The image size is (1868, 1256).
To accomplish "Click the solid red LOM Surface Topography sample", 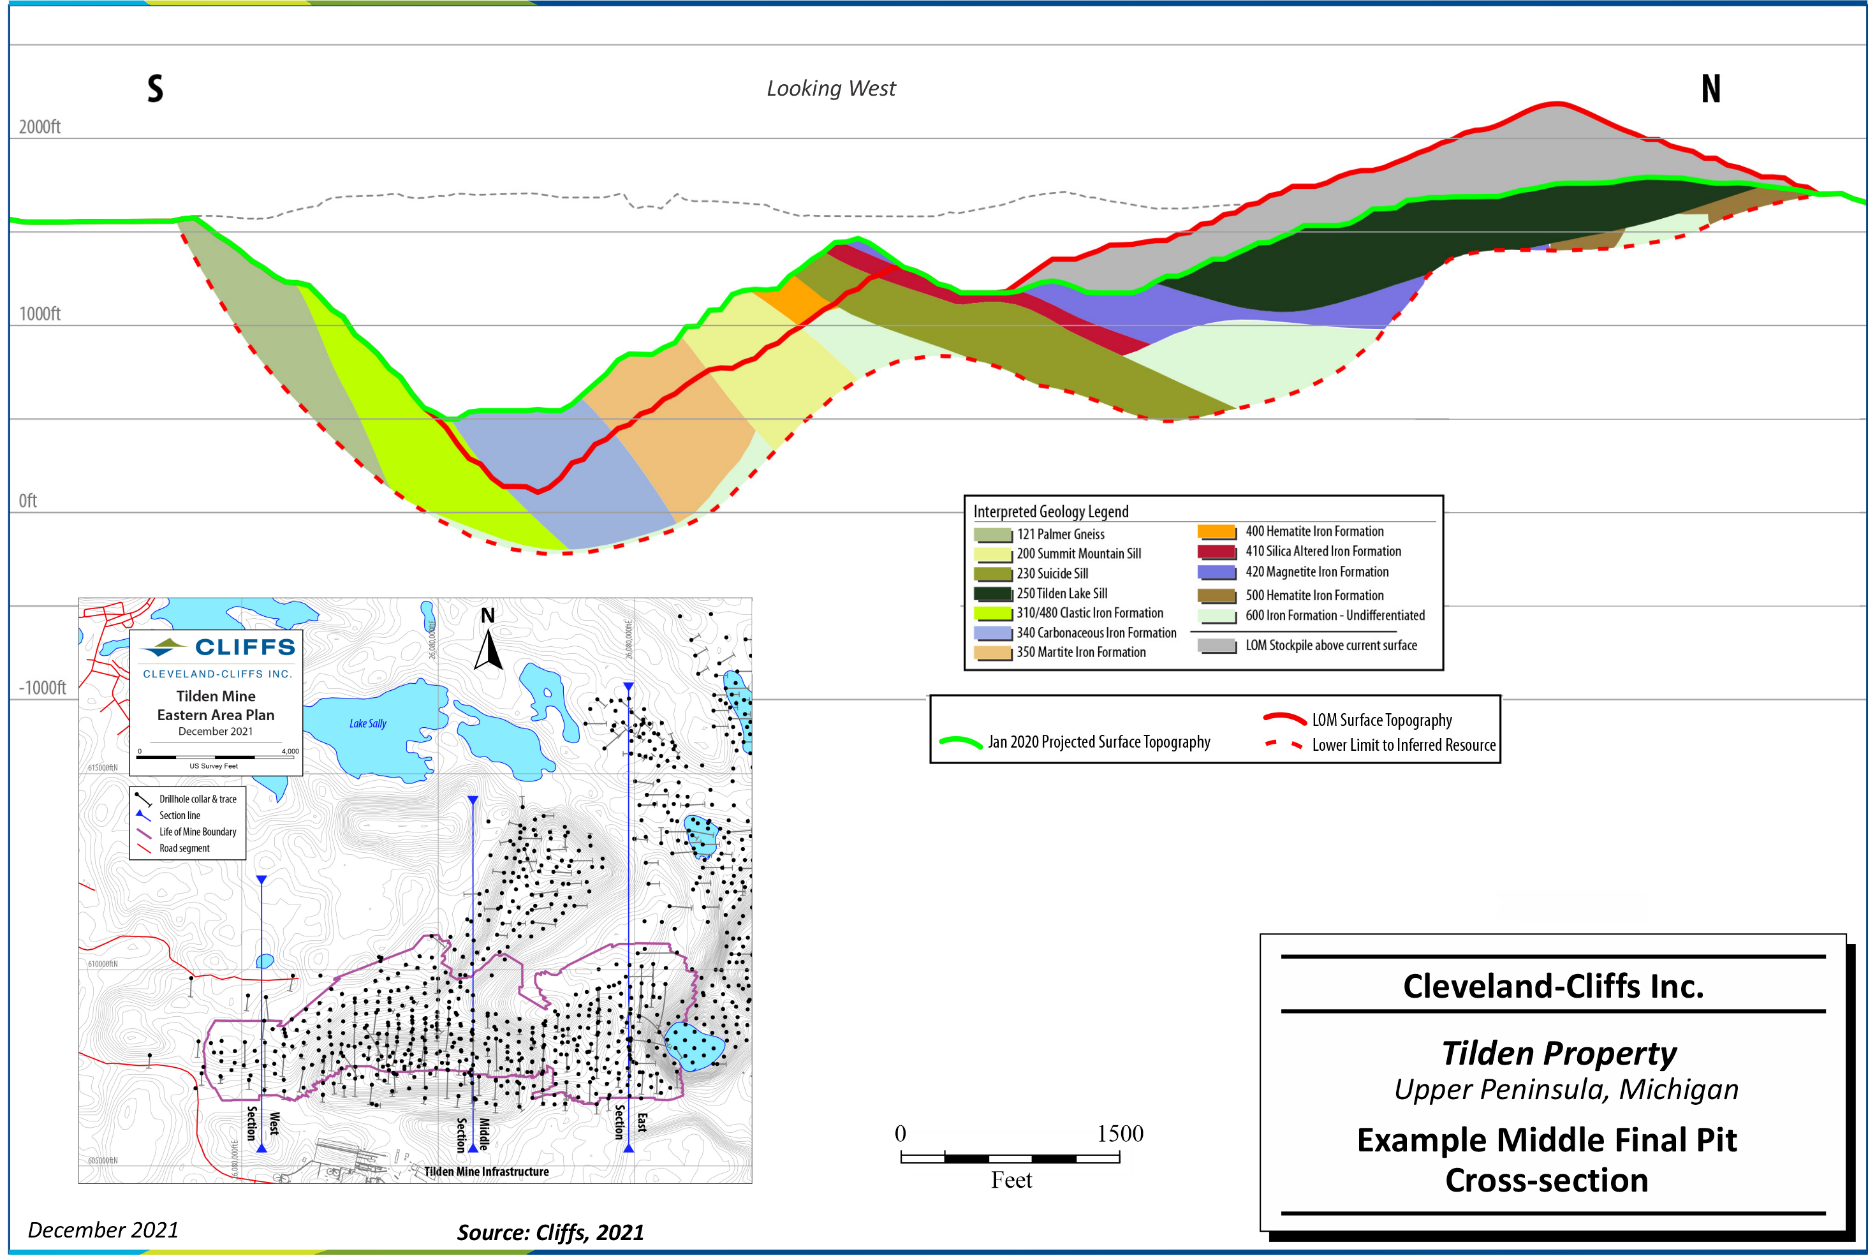I will [1285, 718].
